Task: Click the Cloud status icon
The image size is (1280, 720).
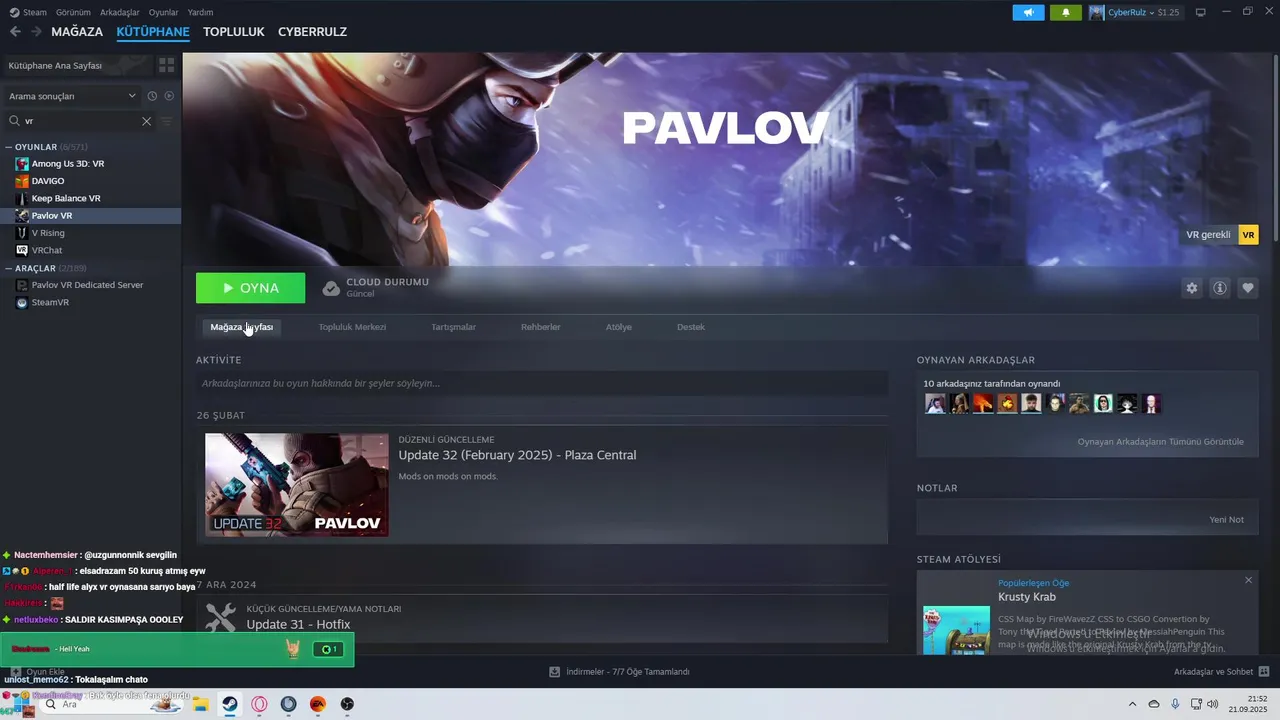Action: 331,288
